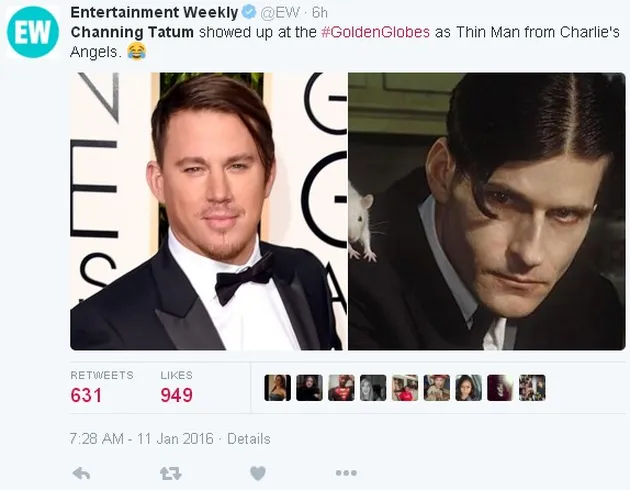
Task: View the 949 likes count
Action: pyautogui.click(x=176, y=395)
